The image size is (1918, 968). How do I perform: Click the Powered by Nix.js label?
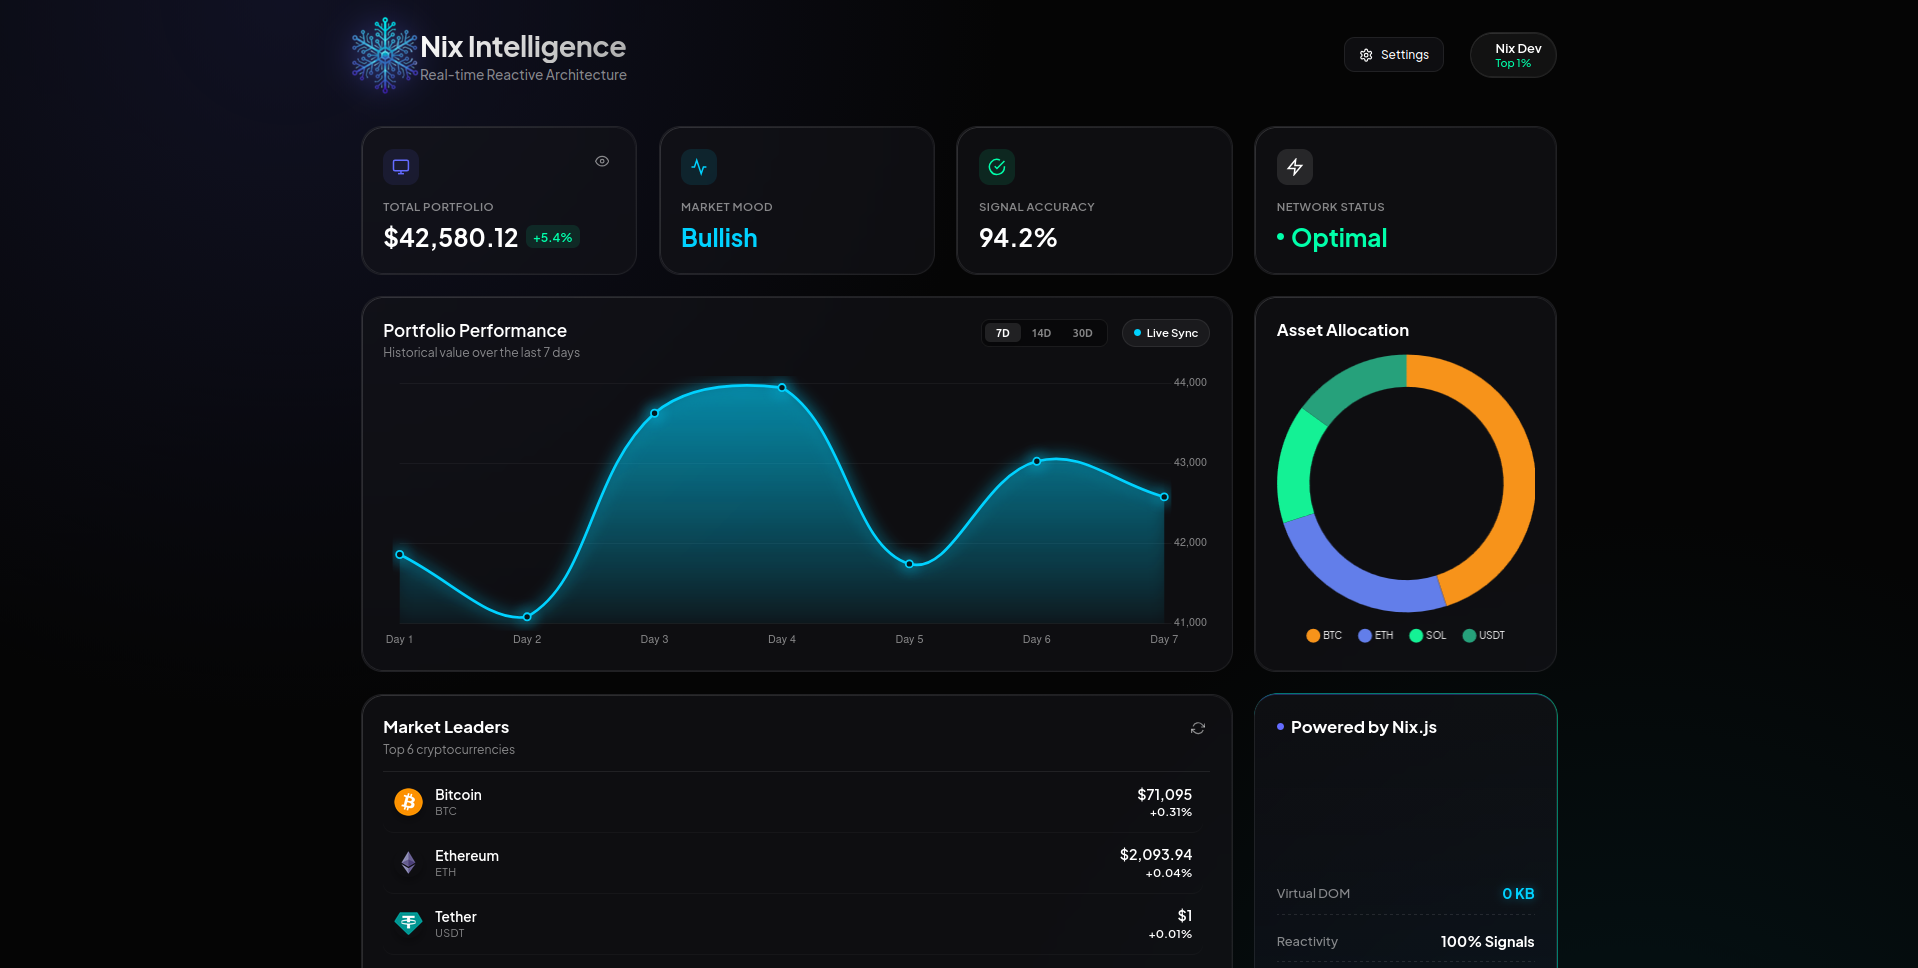pos(1362,727)
